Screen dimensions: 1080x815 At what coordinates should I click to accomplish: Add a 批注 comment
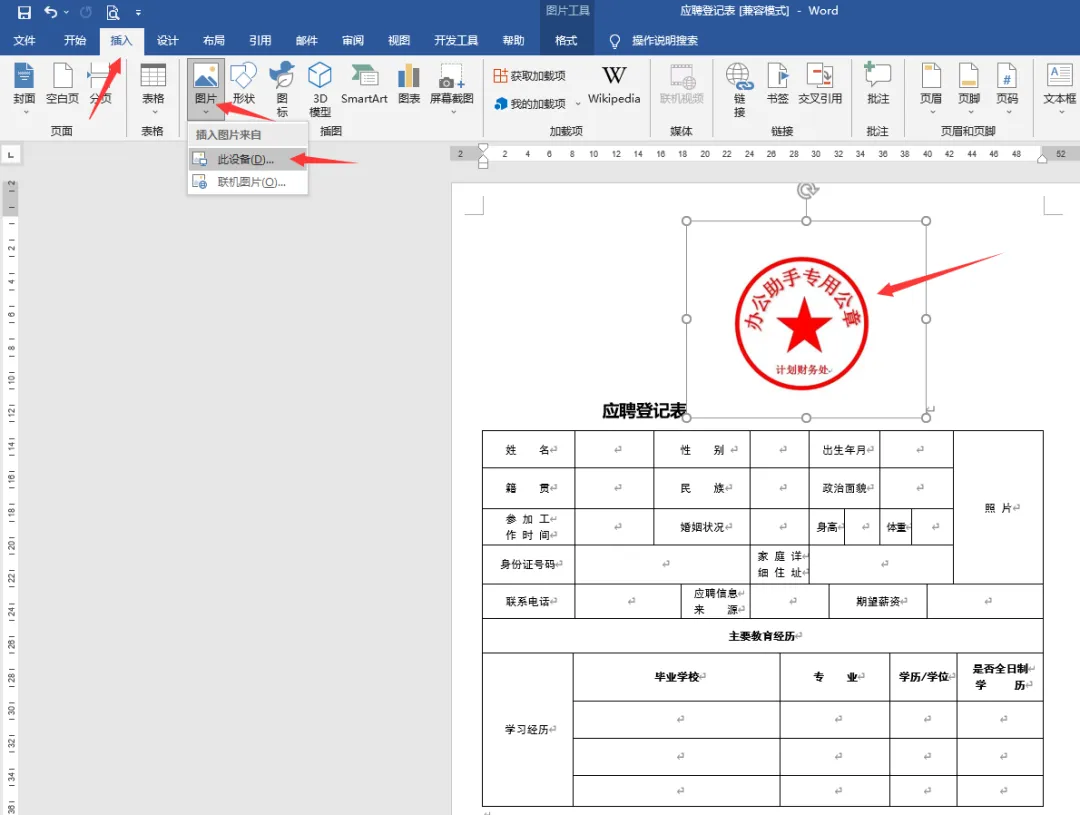coord(878,84)
